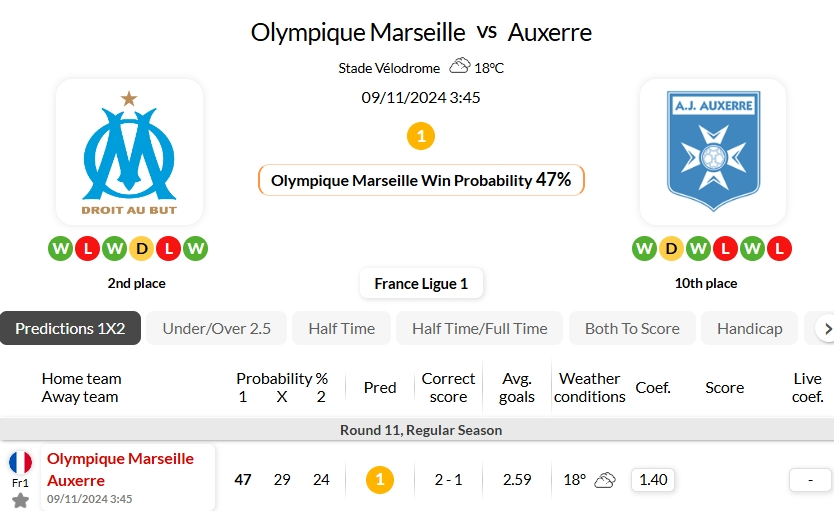Viewport: 834px width, 511px height.
Task: Expand more tabs with right chevron arrow
Action: 824,329
